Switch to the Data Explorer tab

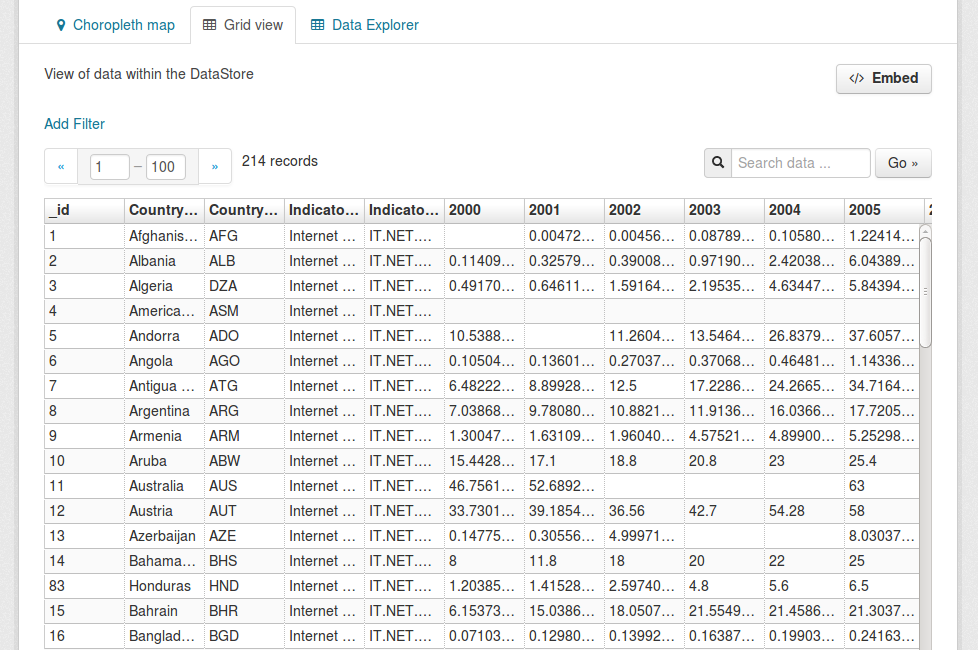pos(365,25)
